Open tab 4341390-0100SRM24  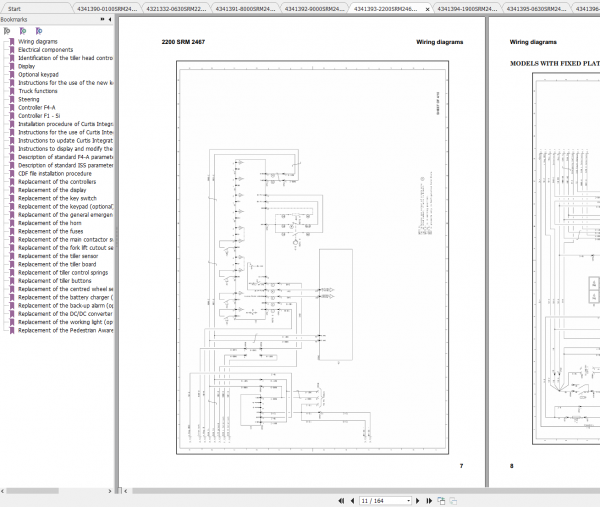tap(107, 8)
